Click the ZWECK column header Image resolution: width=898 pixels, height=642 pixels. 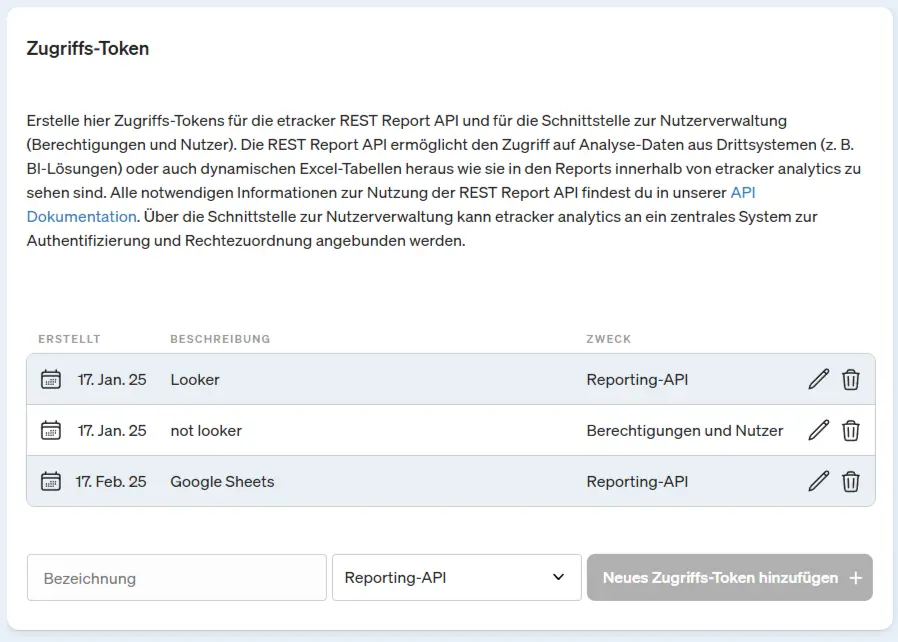click(608, 339)
